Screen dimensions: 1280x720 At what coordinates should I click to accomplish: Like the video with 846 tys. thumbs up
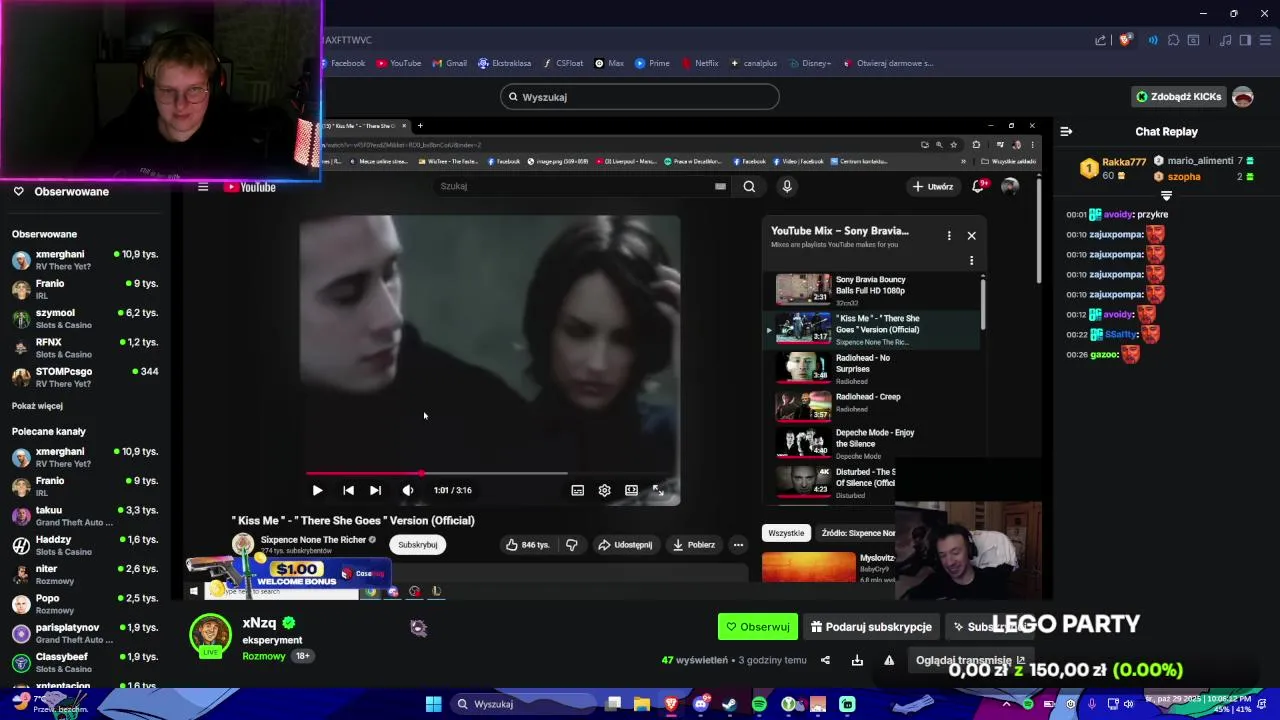click(x=528, y=545)
